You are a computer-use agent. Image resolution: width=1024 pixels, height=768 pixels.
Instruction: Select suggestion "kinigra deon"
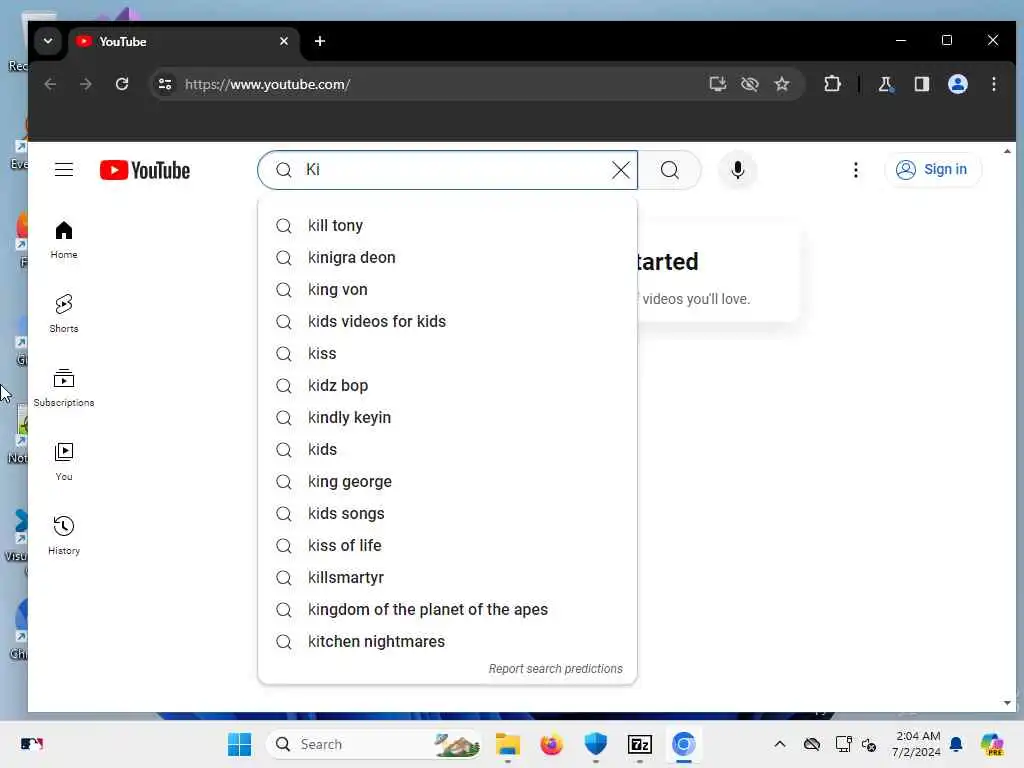tap(447, 257)
